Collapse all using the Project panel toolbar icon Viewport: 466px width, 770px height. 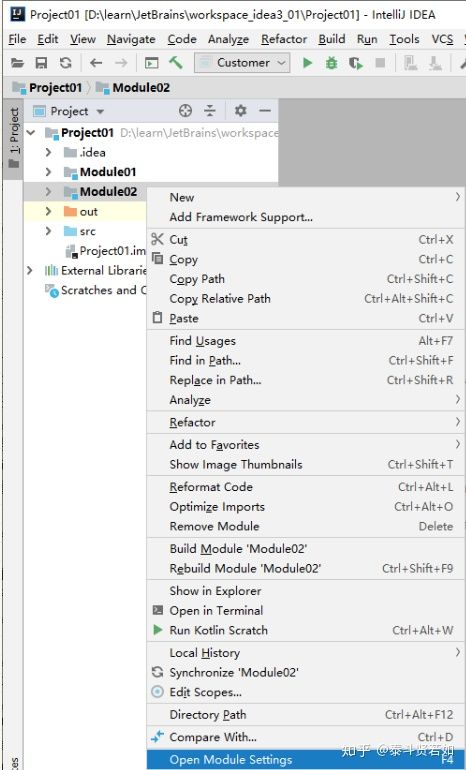point(210,111)
